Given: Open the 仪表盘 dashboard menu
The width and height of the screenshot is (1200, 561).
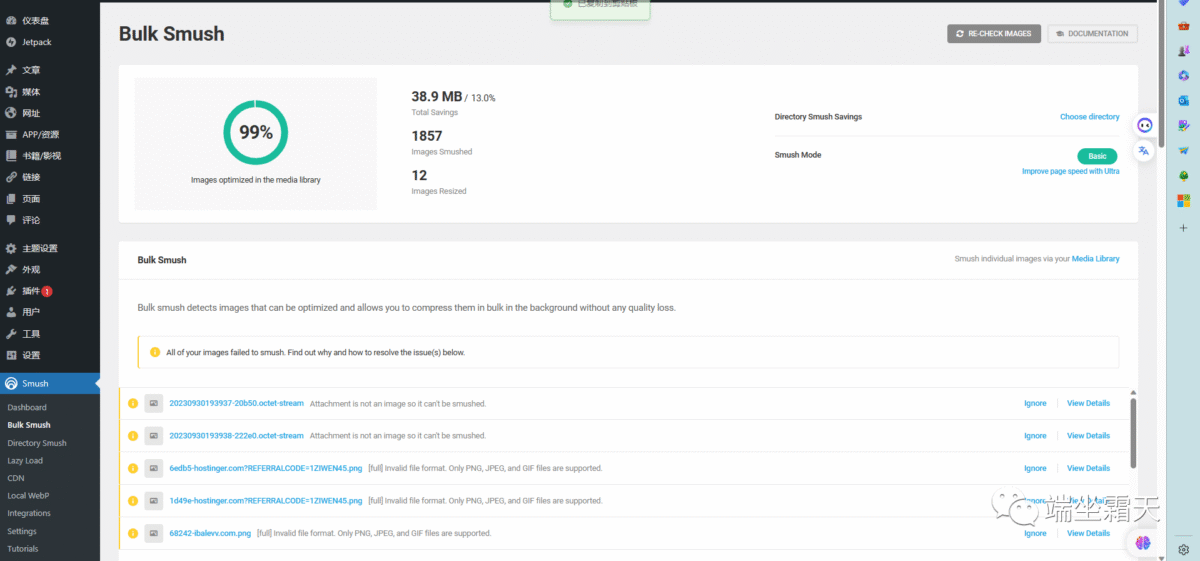Looking at the screenshot, I should (35, 20).
